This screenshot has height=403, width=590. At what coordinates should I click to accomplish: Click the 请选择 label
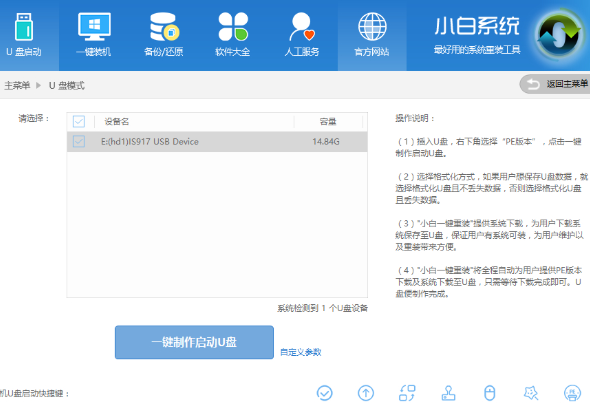click(34, 119)
